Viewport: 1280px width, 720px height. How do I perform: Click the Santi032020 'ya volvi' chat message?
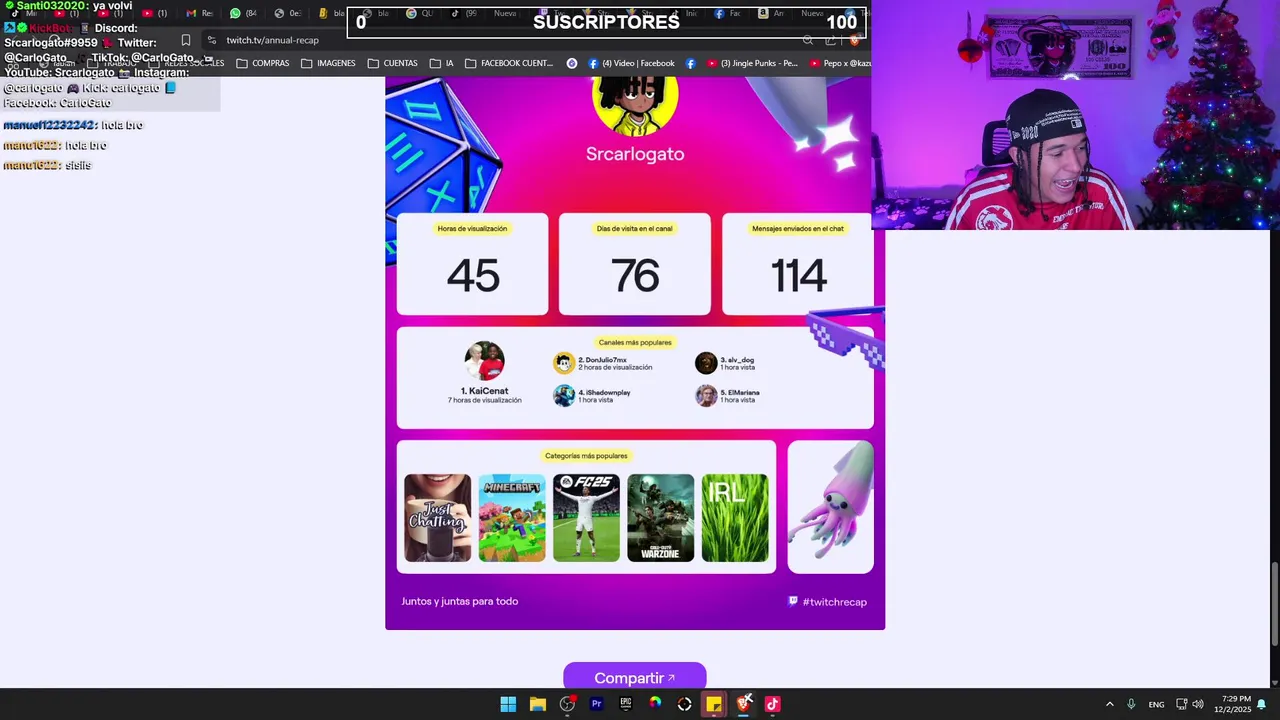(x=69, y=6)
